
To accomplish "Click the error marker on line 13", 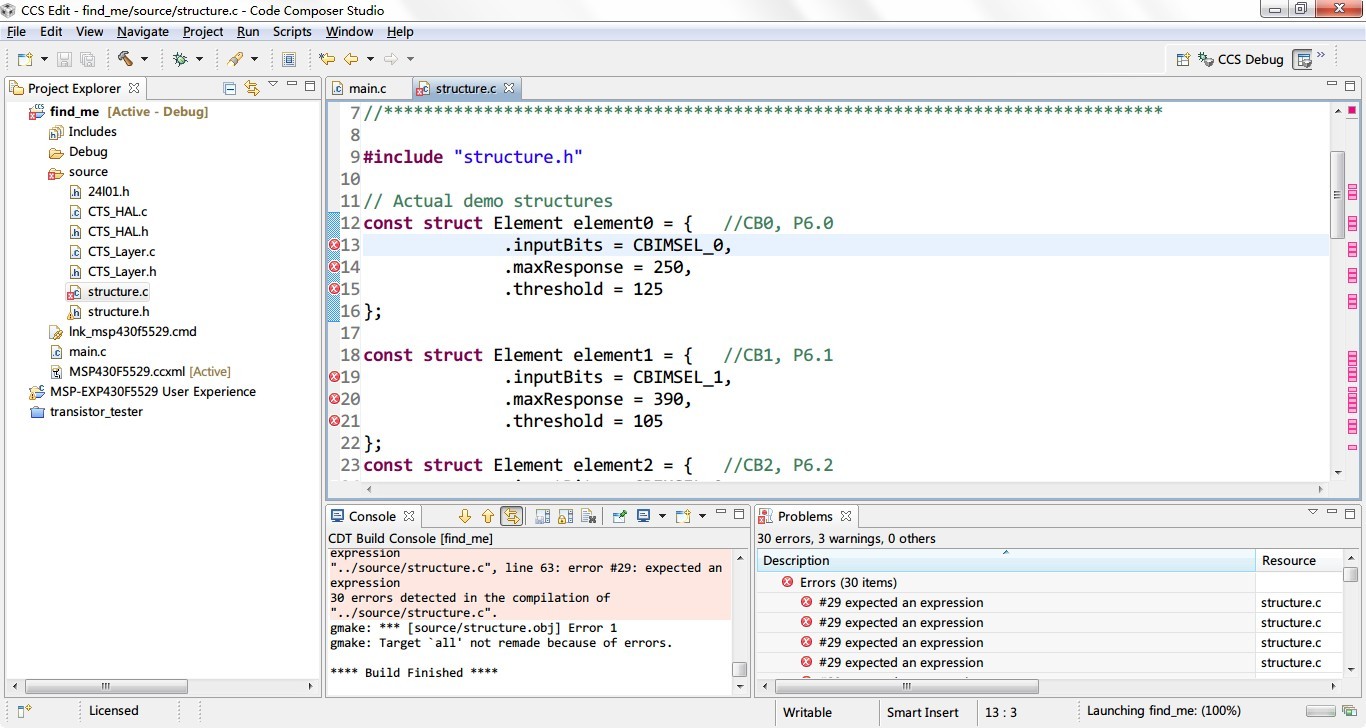I will (334, 245).
